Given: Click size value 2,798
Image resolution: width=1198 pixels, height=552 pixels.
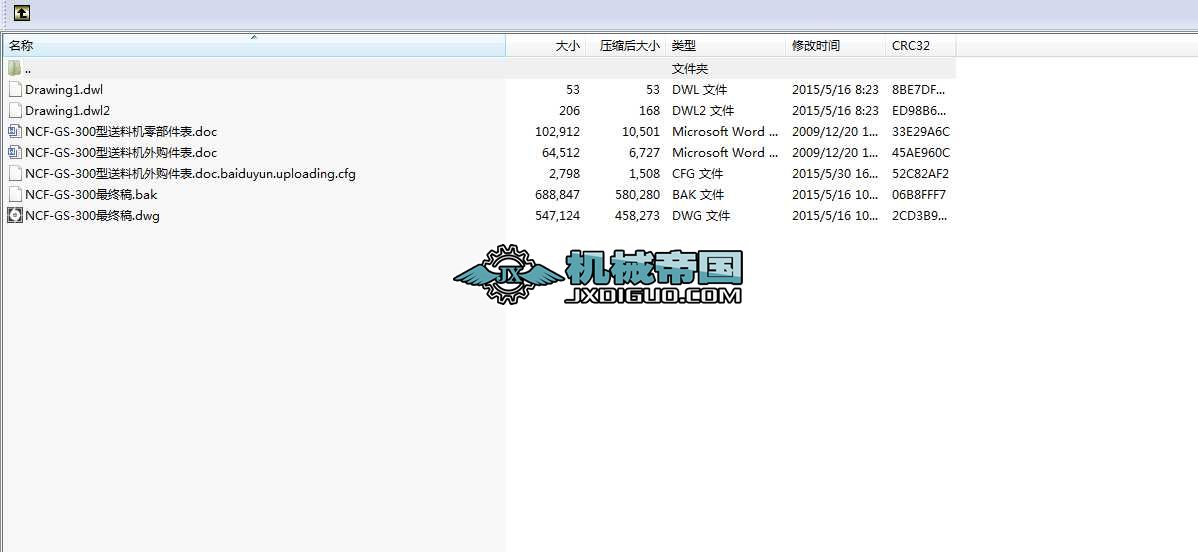Looking at the screenshot, I should tap(565, 174).
